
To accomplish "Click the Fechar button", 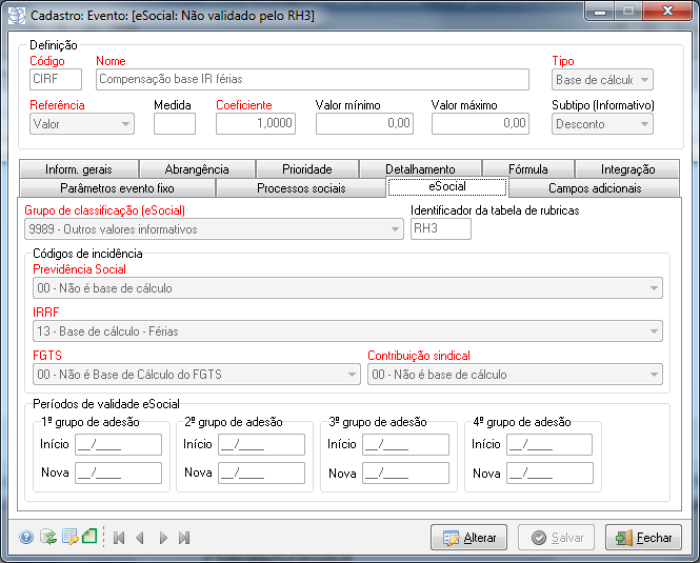I will pos(643,538).
